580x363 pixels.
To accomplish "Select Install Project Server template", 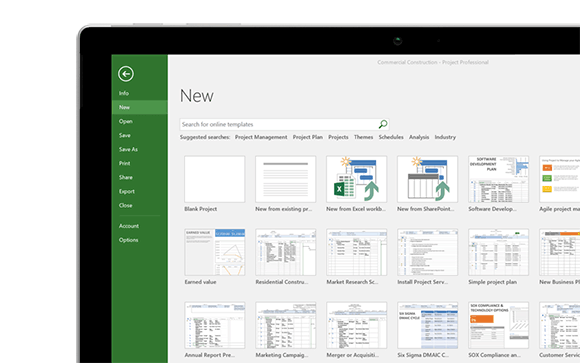I will coord(427,252).
